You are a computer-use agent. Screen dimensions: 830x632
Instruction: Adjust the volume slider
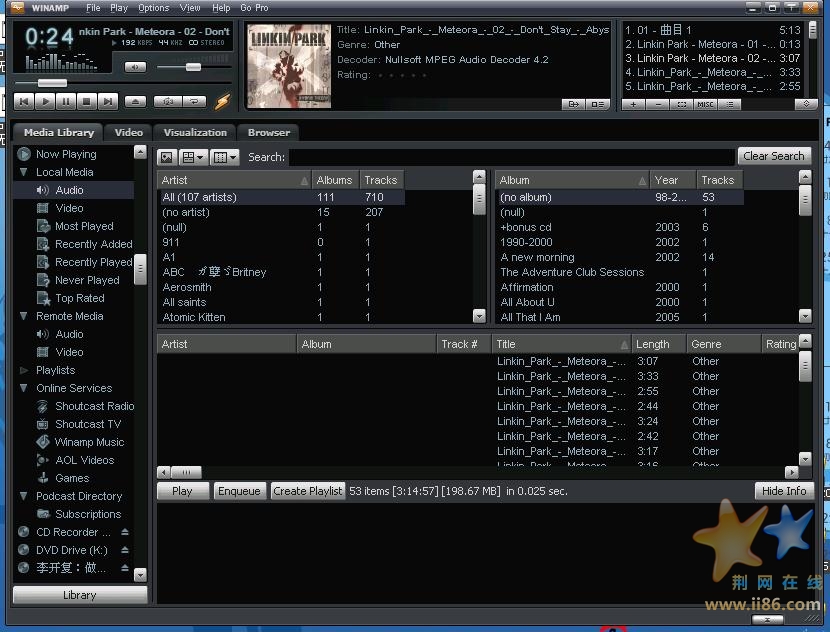pos(194,66)
